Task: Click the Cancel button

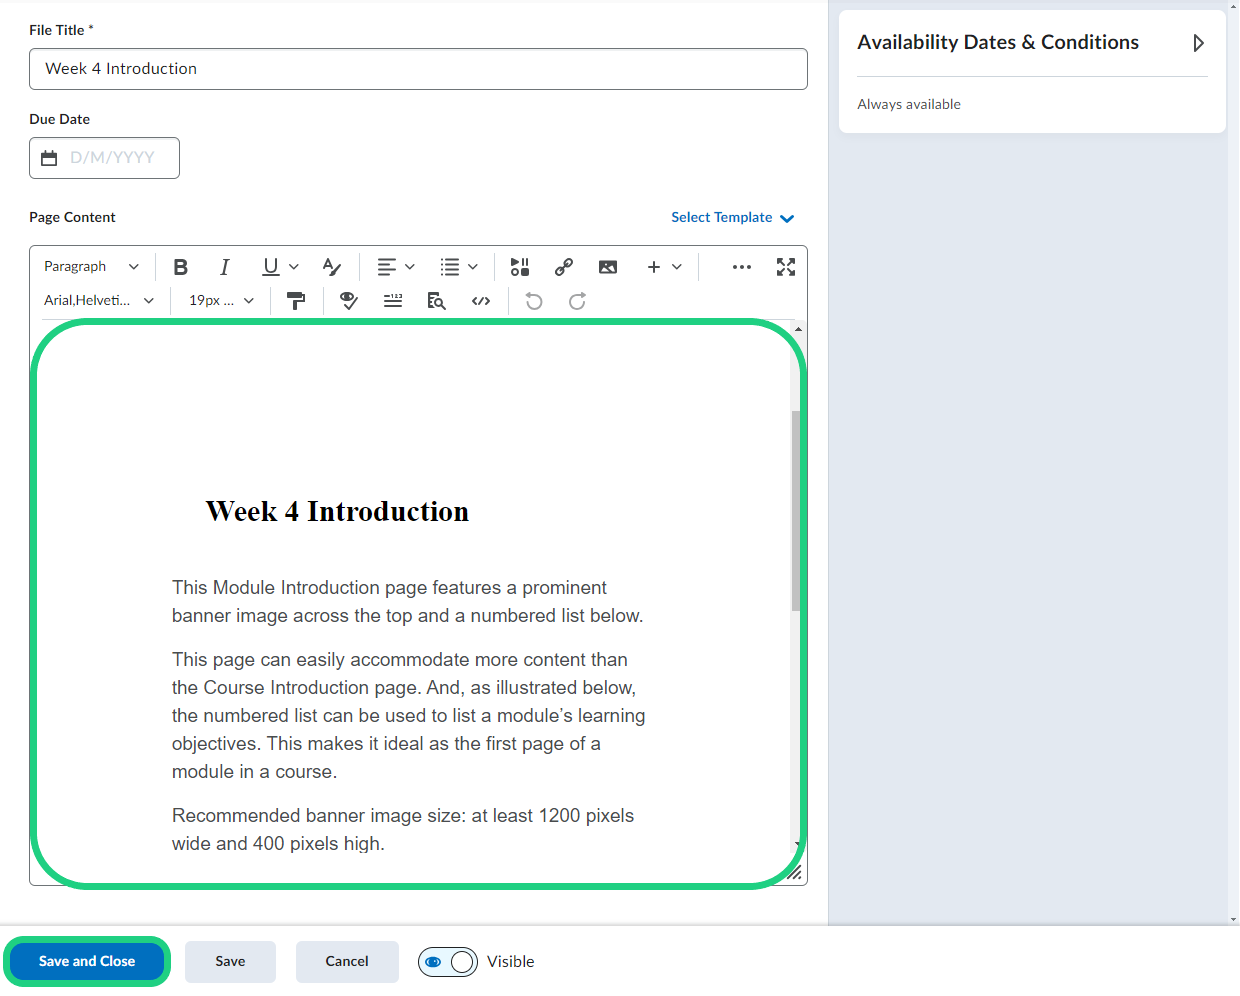Action: [347, 962]
